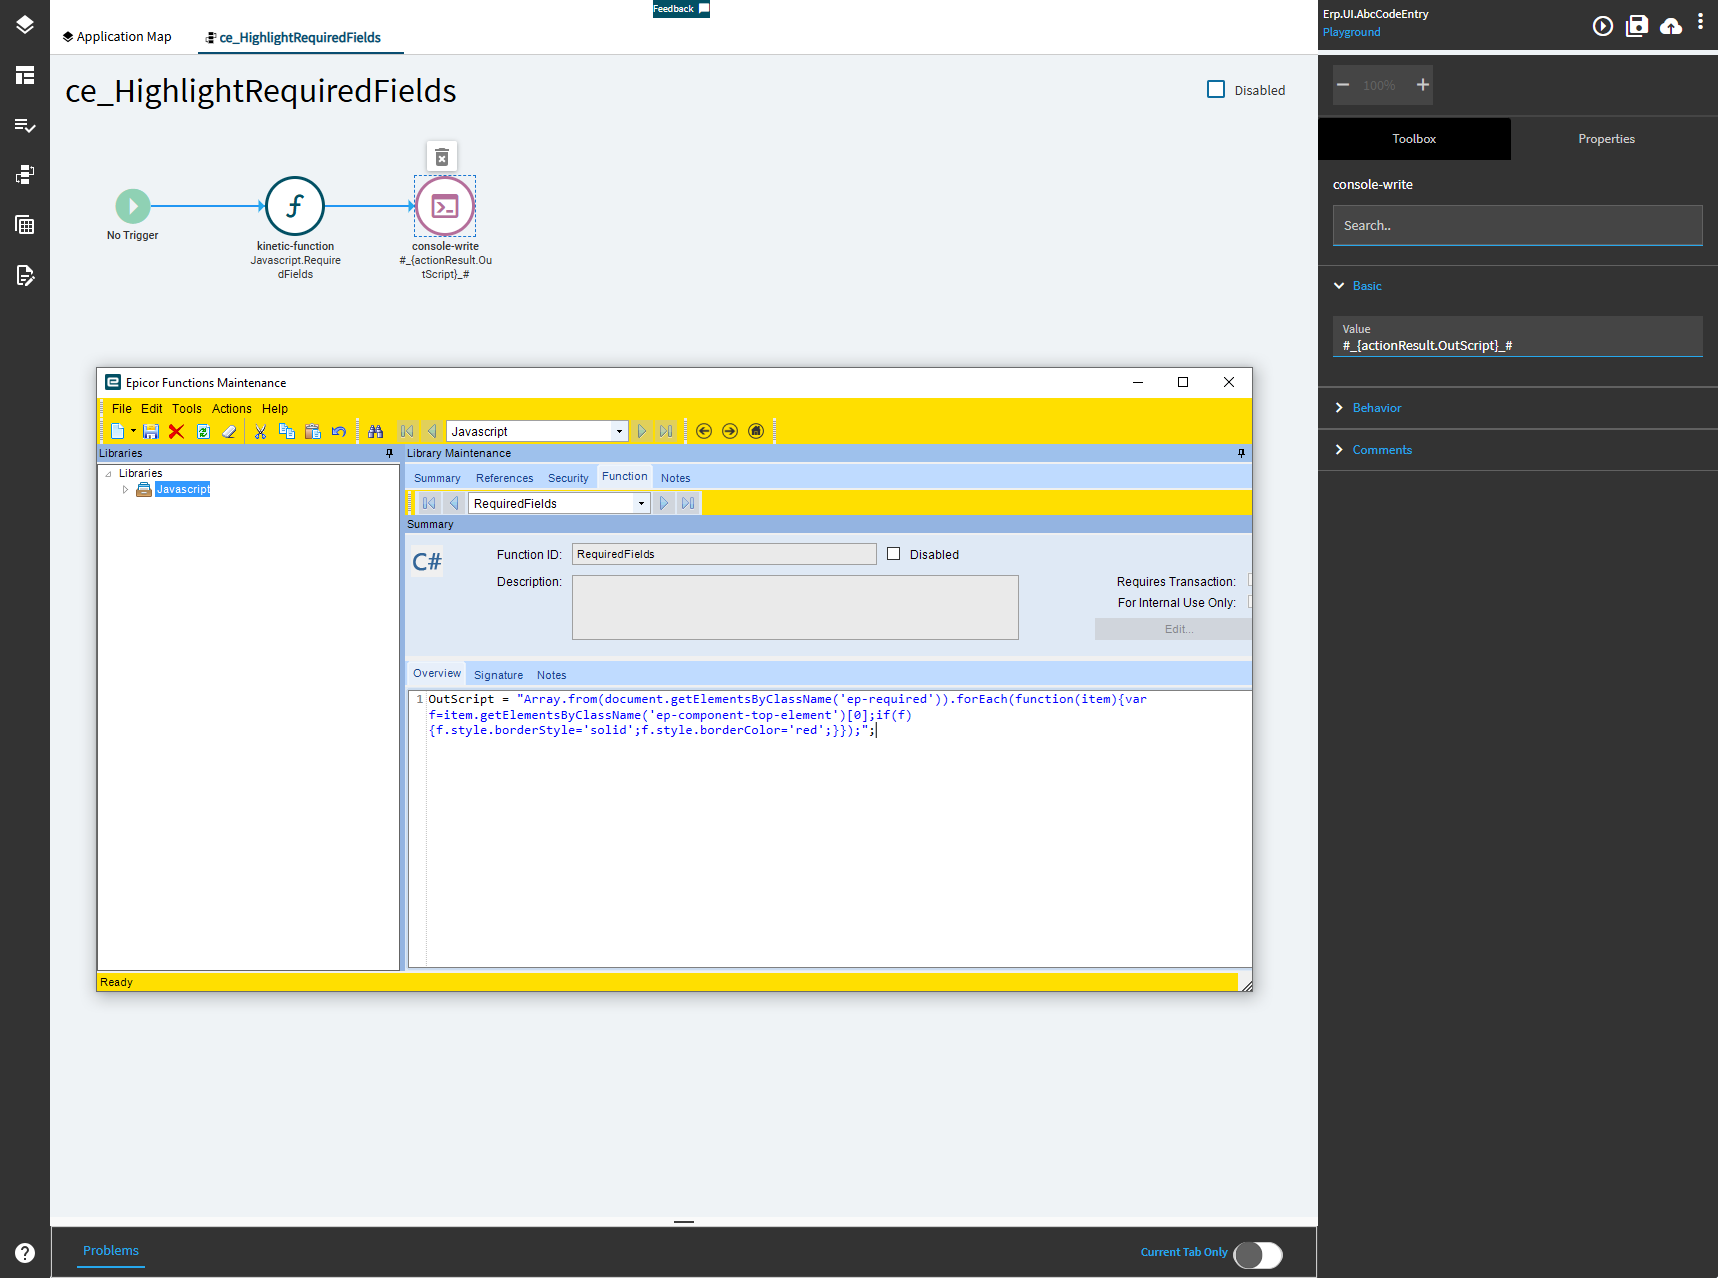1718x1278 pixels.
Task: Zoom in with the plus button
Action: pyautogui.click(x=1422, y=85)
